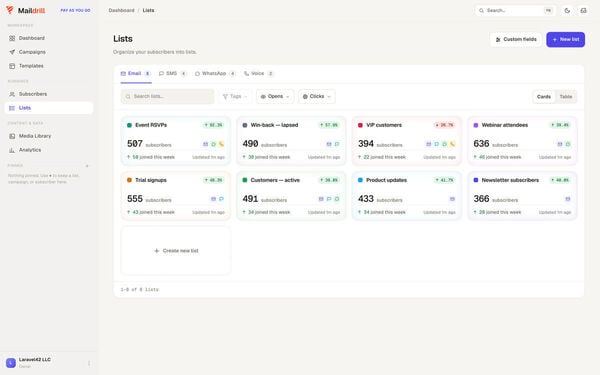The image size is (600, 375).
Task: Click SMS icon on Customers — active card
Action: pos(329,199)
